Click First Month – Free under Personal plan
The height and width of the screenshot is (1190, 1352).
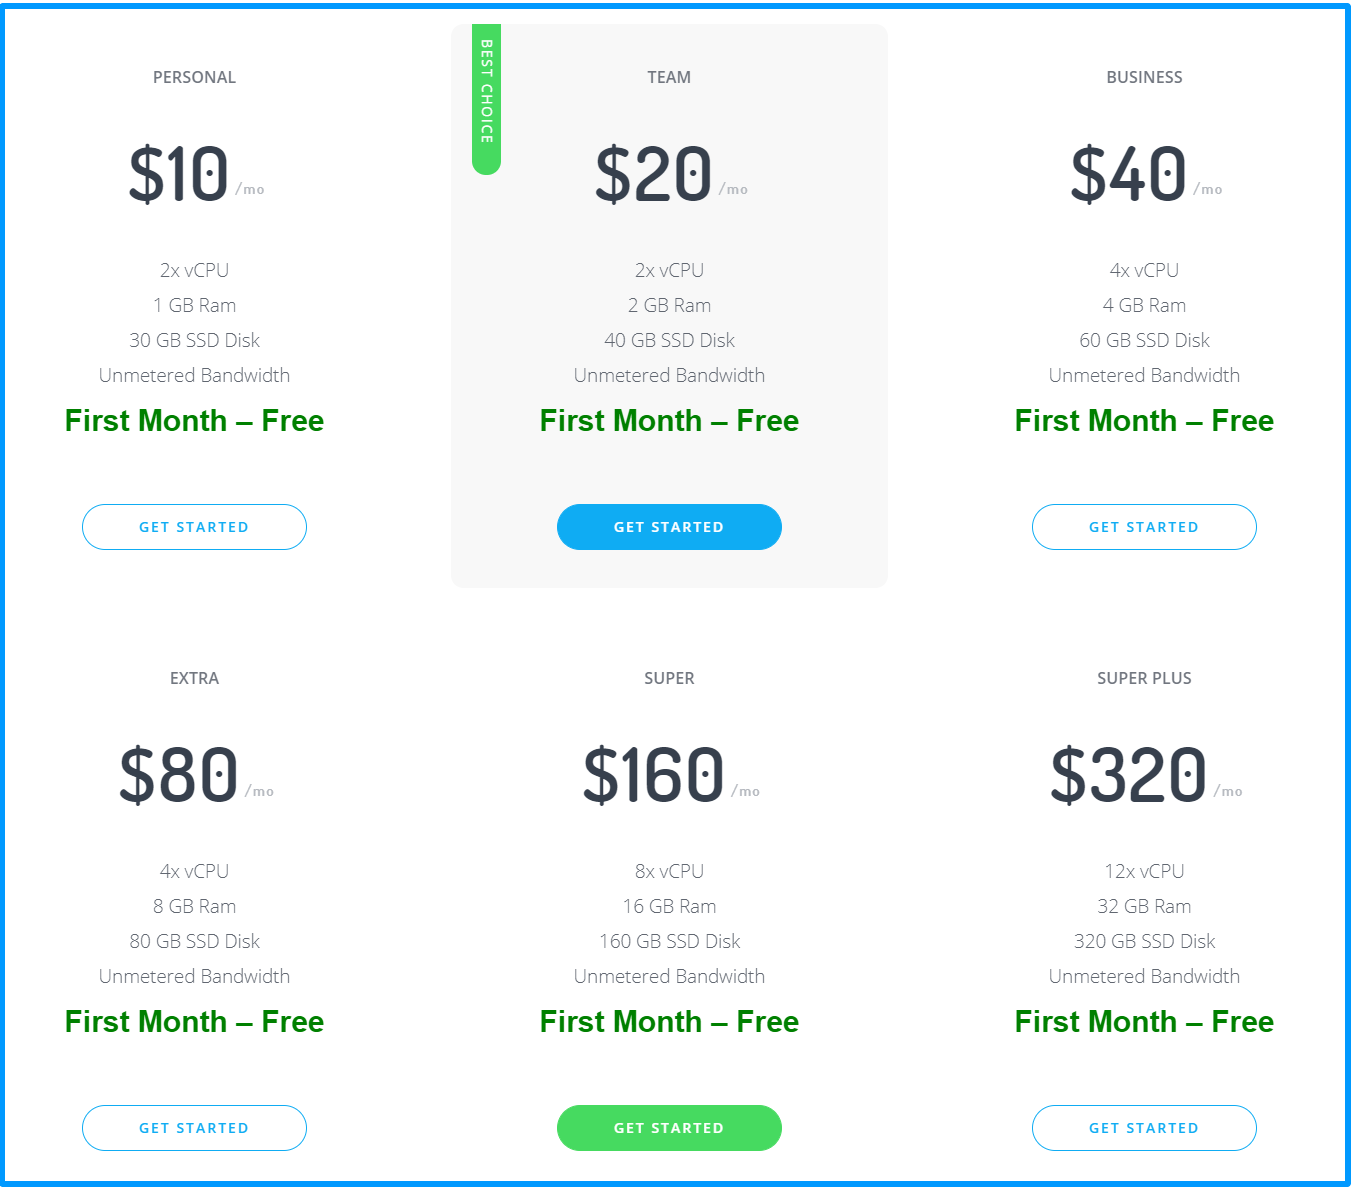(194, 421)
